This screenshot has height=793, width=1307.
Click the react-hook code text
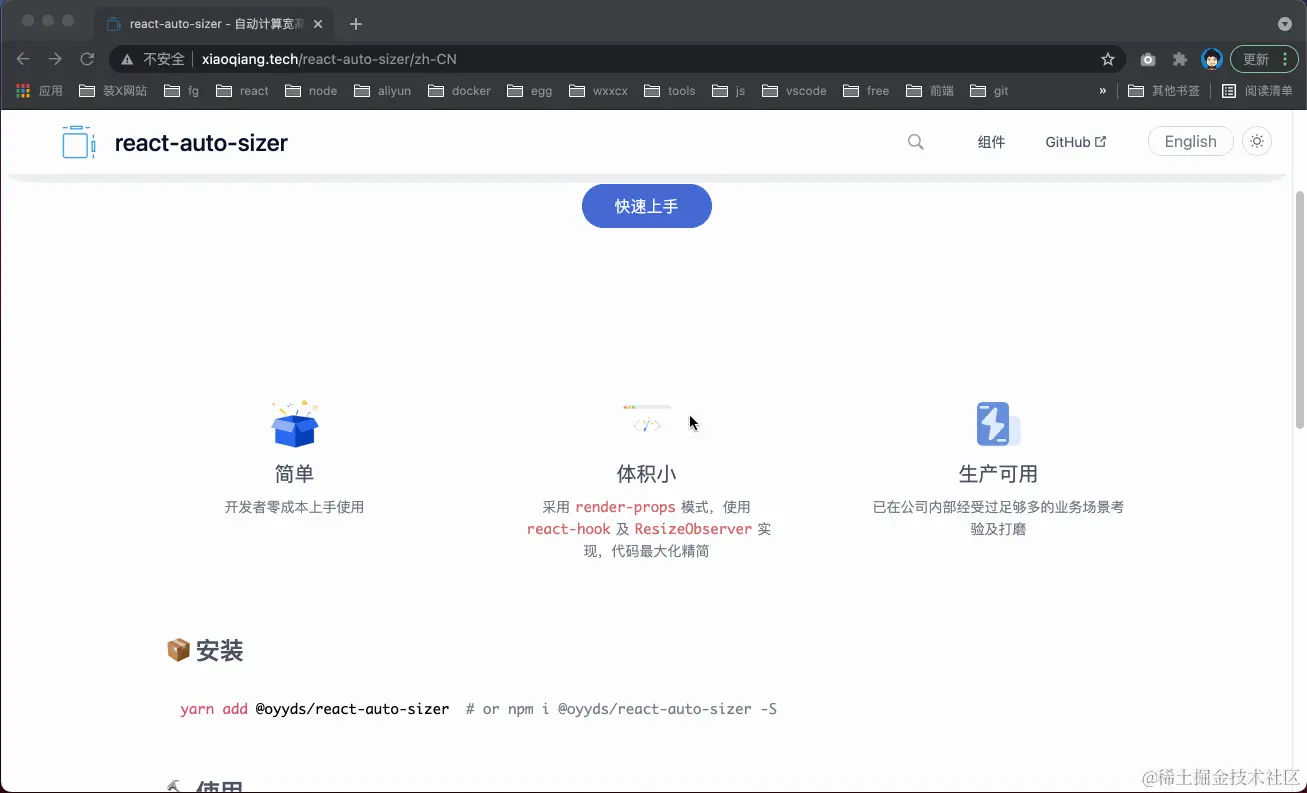[x=568, y=529]
